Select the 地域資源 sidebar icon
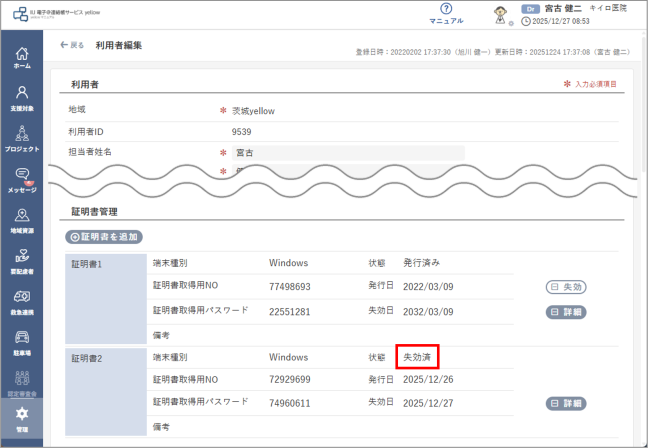This screenshot has width=648, height=448. point(21,220)
